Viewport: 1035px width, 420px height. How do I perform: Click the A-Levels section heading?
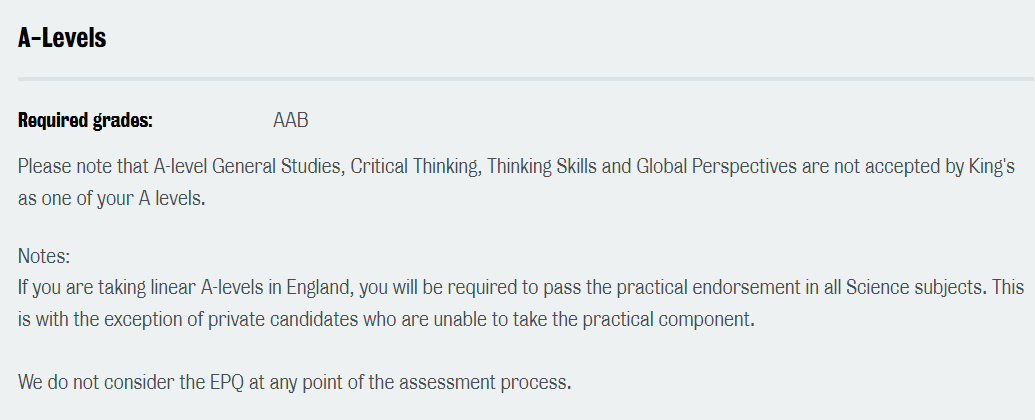click(x=62, y=38)
